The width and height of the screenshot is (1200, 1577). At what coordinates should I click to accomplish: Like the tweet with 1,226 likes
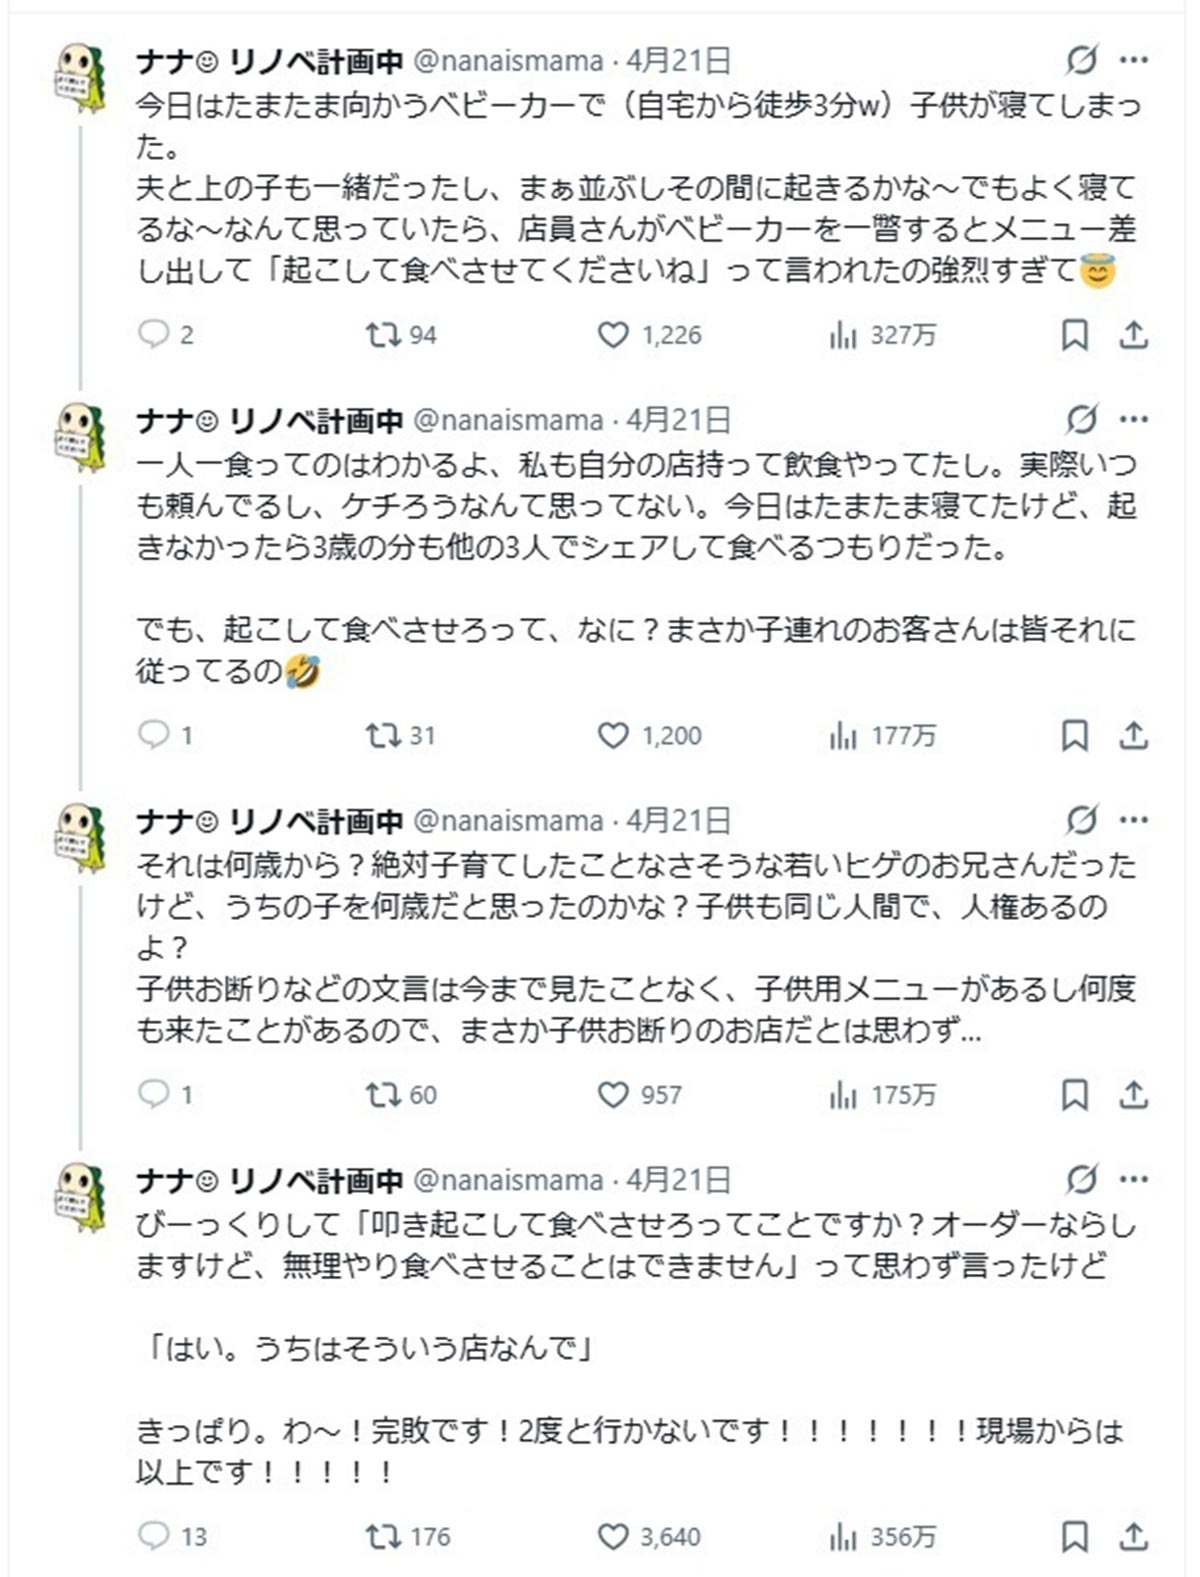[x=612, y=334]
